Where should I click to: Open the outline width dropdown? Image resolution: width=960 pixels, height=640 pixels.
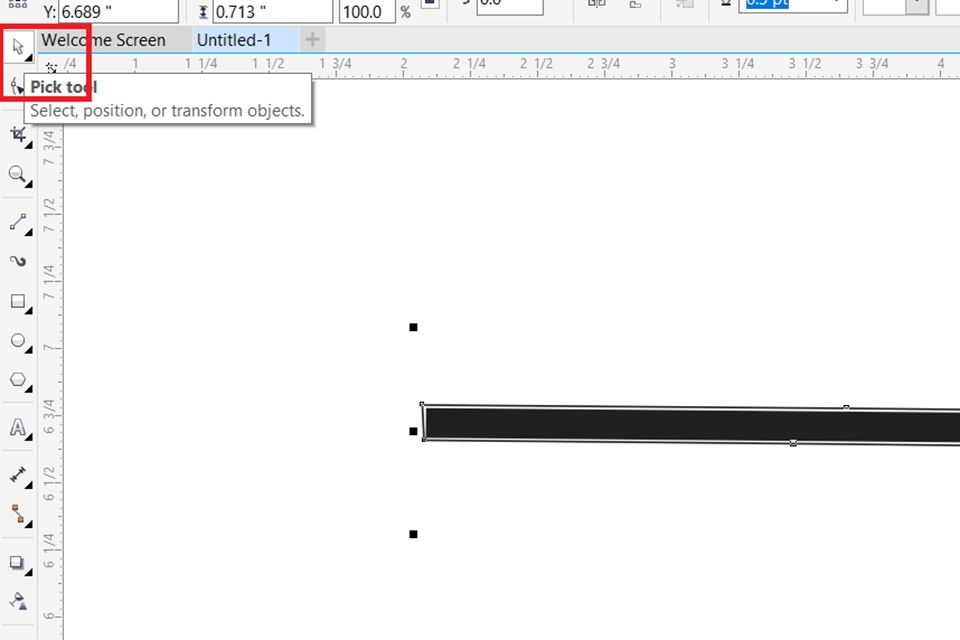tap(834, 5)
